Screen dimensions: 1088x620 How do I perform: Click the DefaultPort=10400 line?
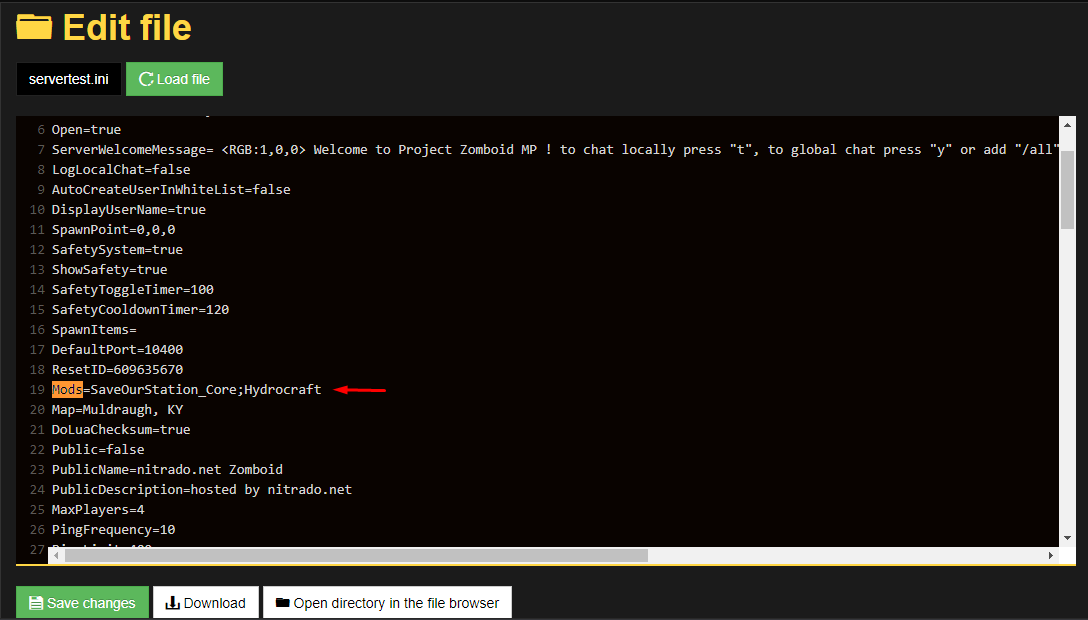117,350
